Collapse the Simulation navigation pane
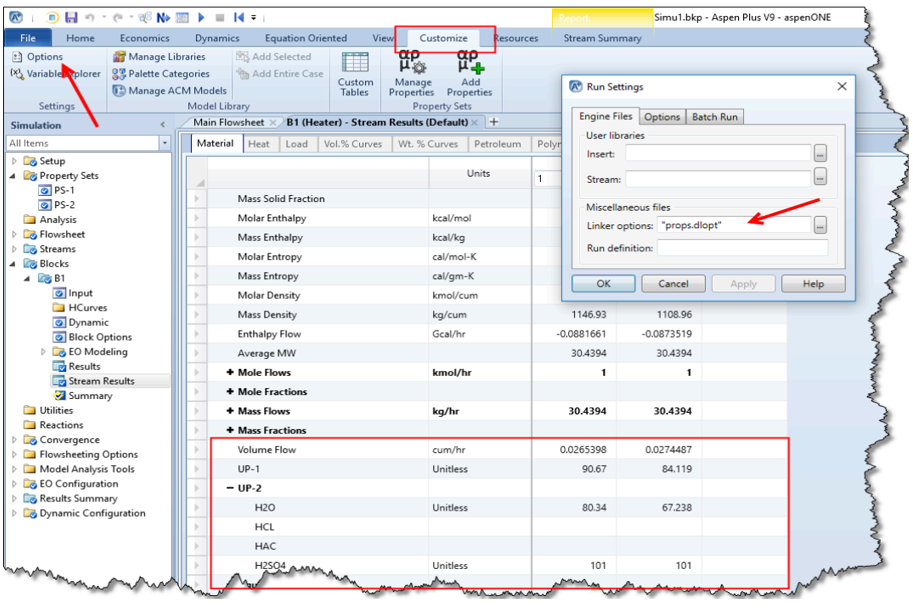This screenshot has width=913, height=615. point(162,125)
